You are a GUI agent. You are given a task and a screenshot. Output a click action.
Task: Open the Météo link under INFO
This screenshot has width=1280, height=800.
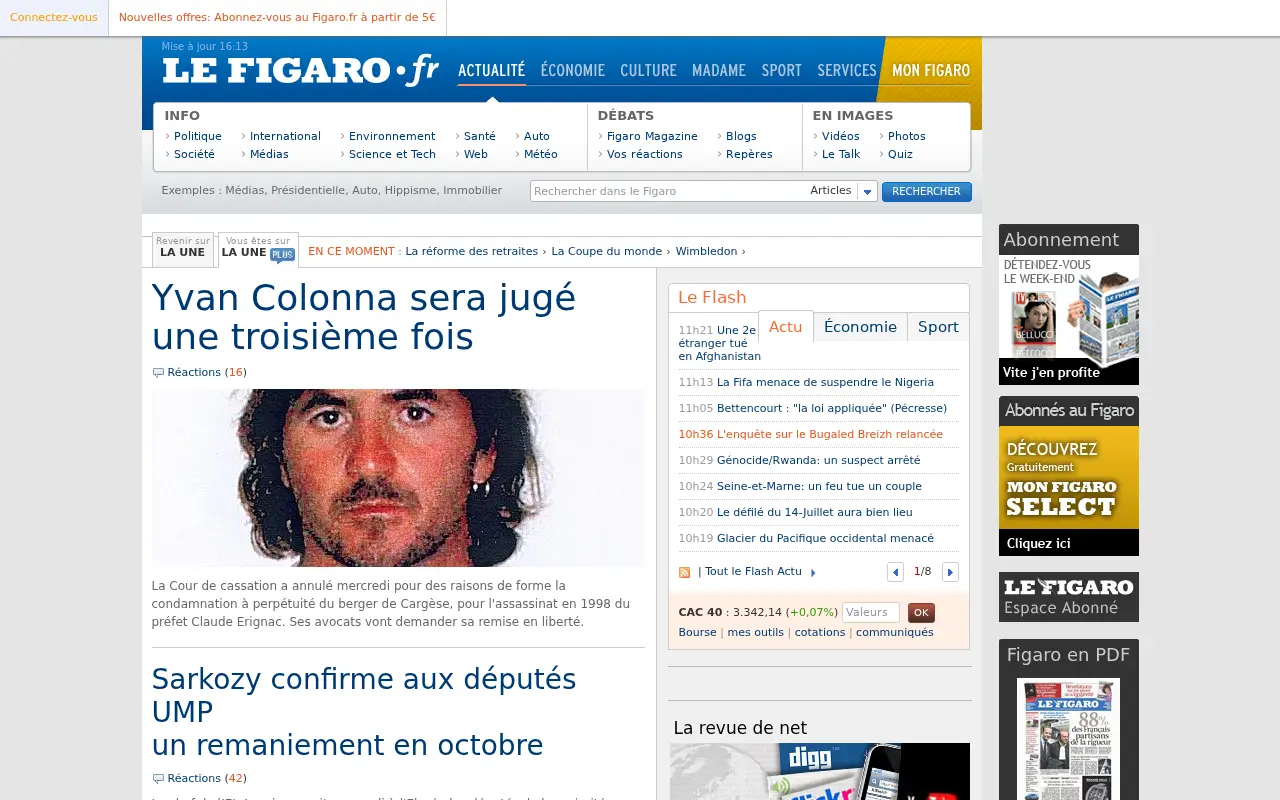541,155
